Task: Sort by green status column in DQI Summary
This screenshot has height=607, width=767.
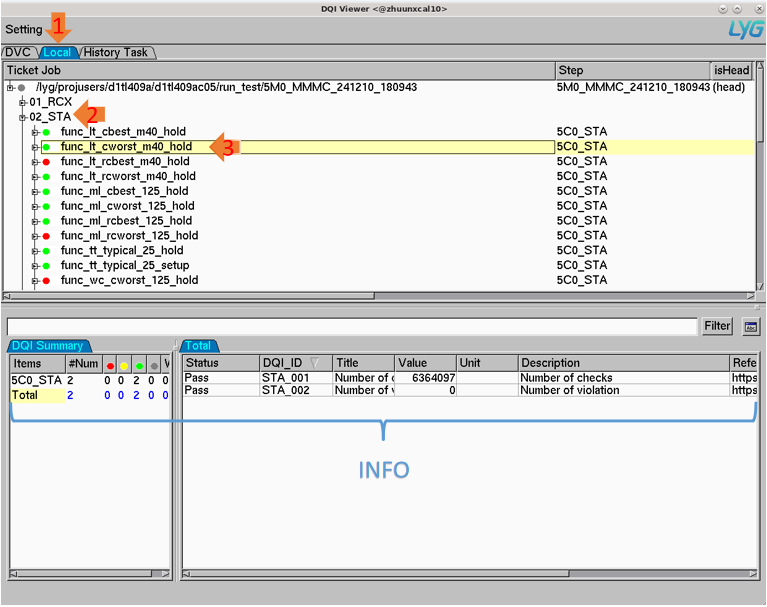Action: point(139,365)
